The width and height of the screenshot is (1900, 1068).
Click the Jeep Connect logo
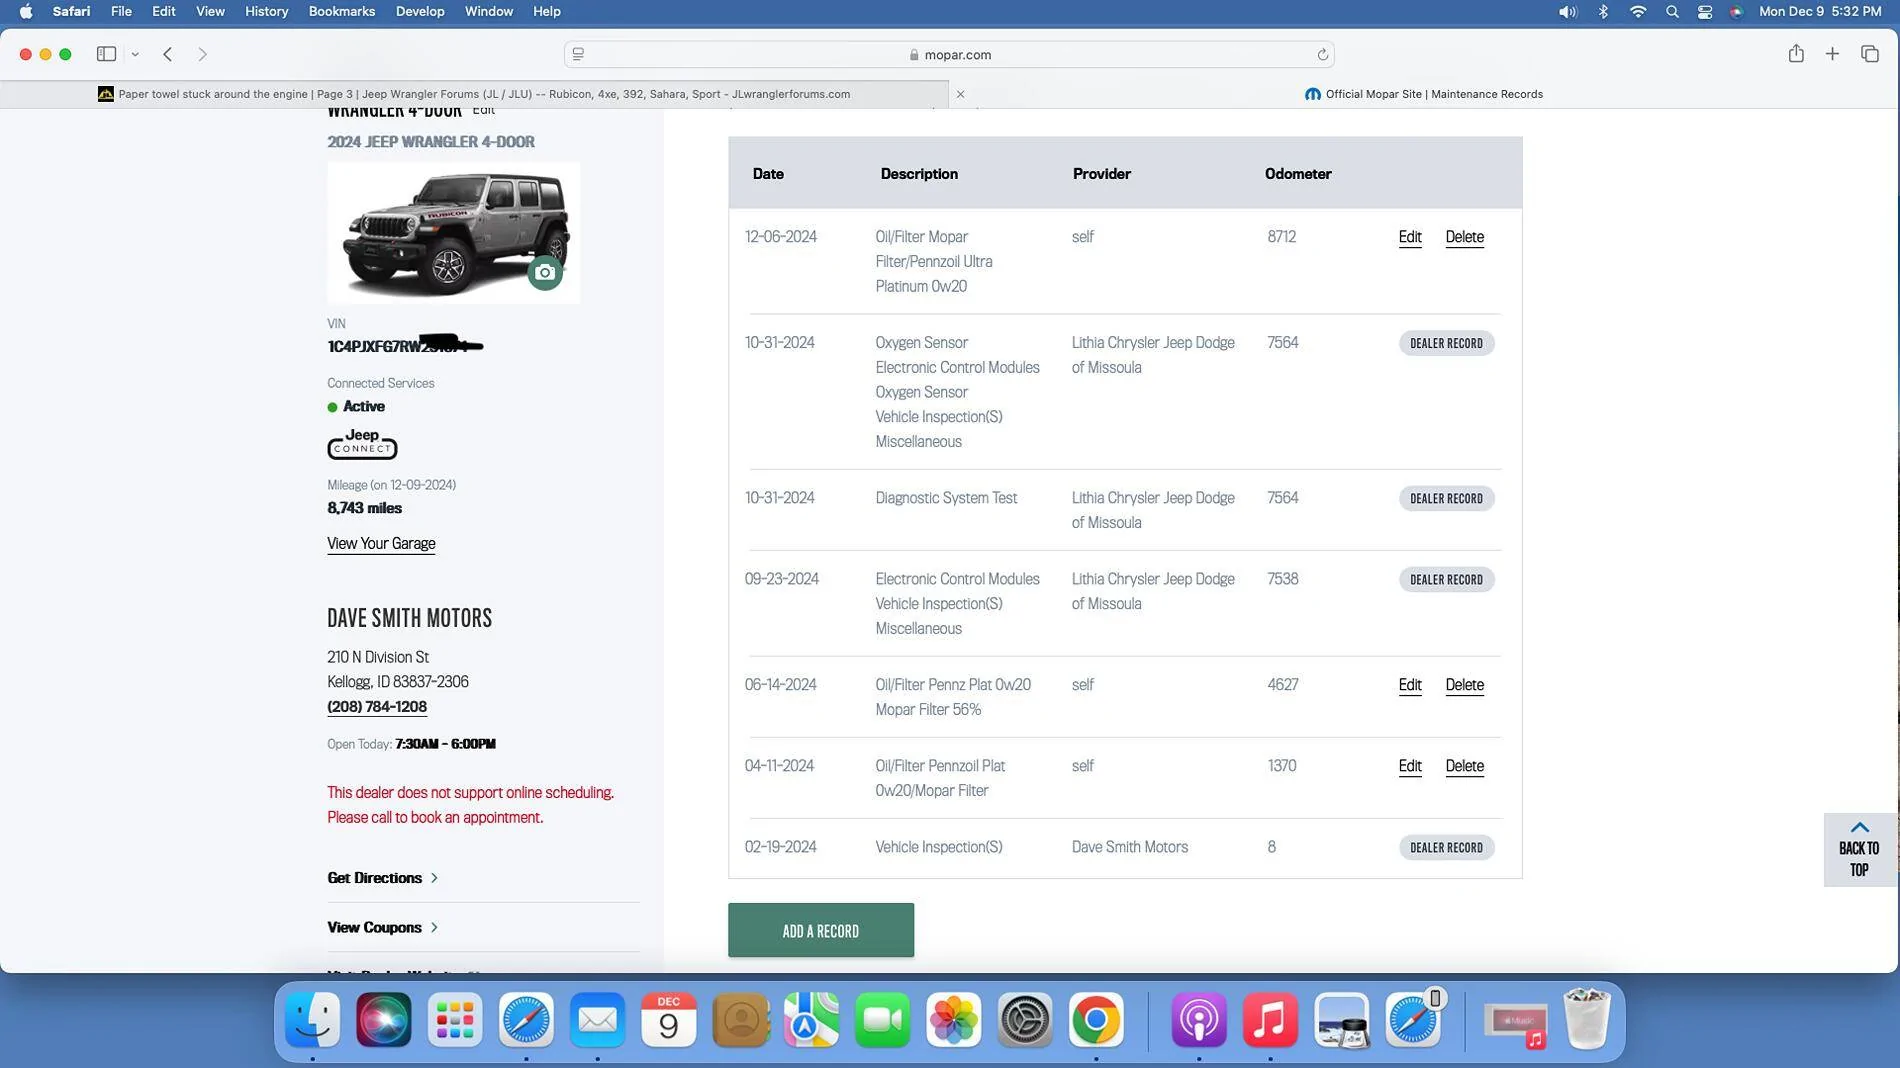tap(362, 444)
